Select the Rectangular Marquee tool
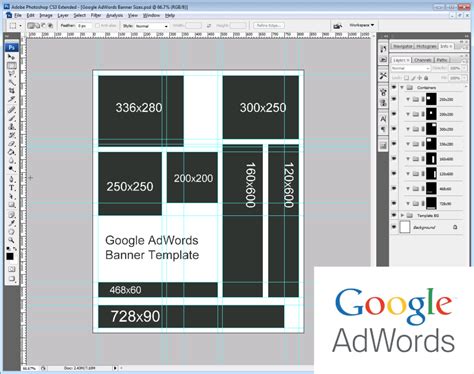This screenshot has width=474, height=374. click(12, 66)
